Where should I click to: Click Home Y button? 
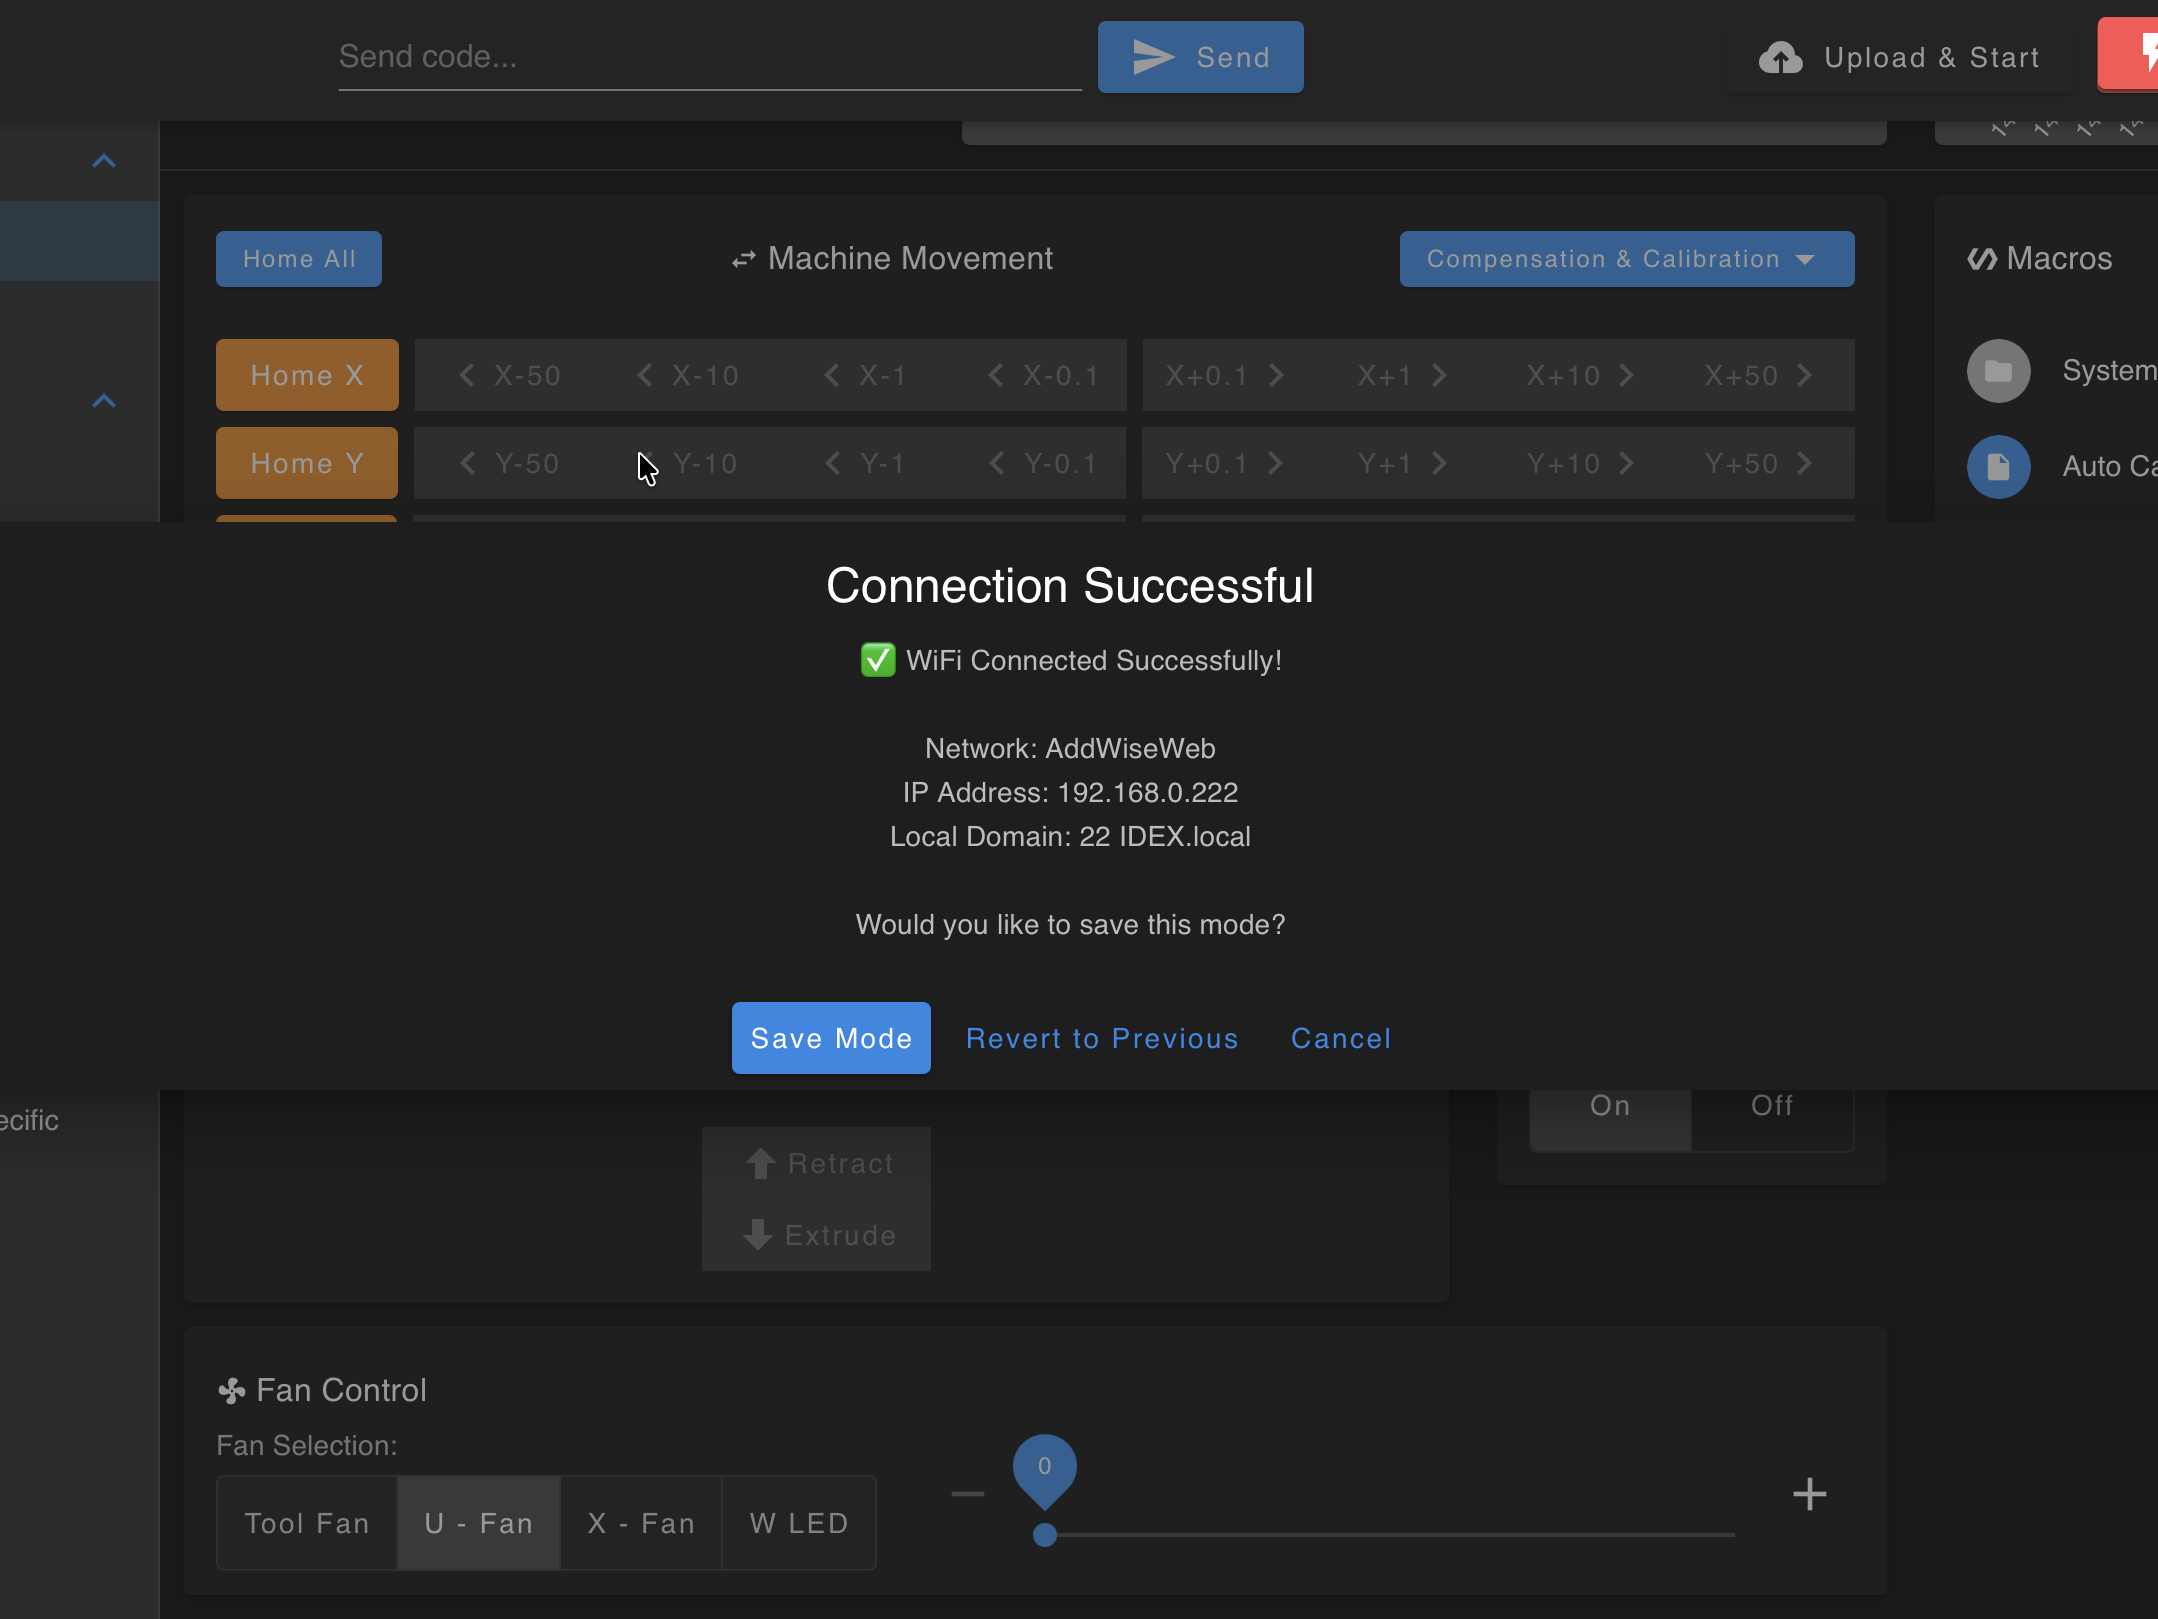307,463
